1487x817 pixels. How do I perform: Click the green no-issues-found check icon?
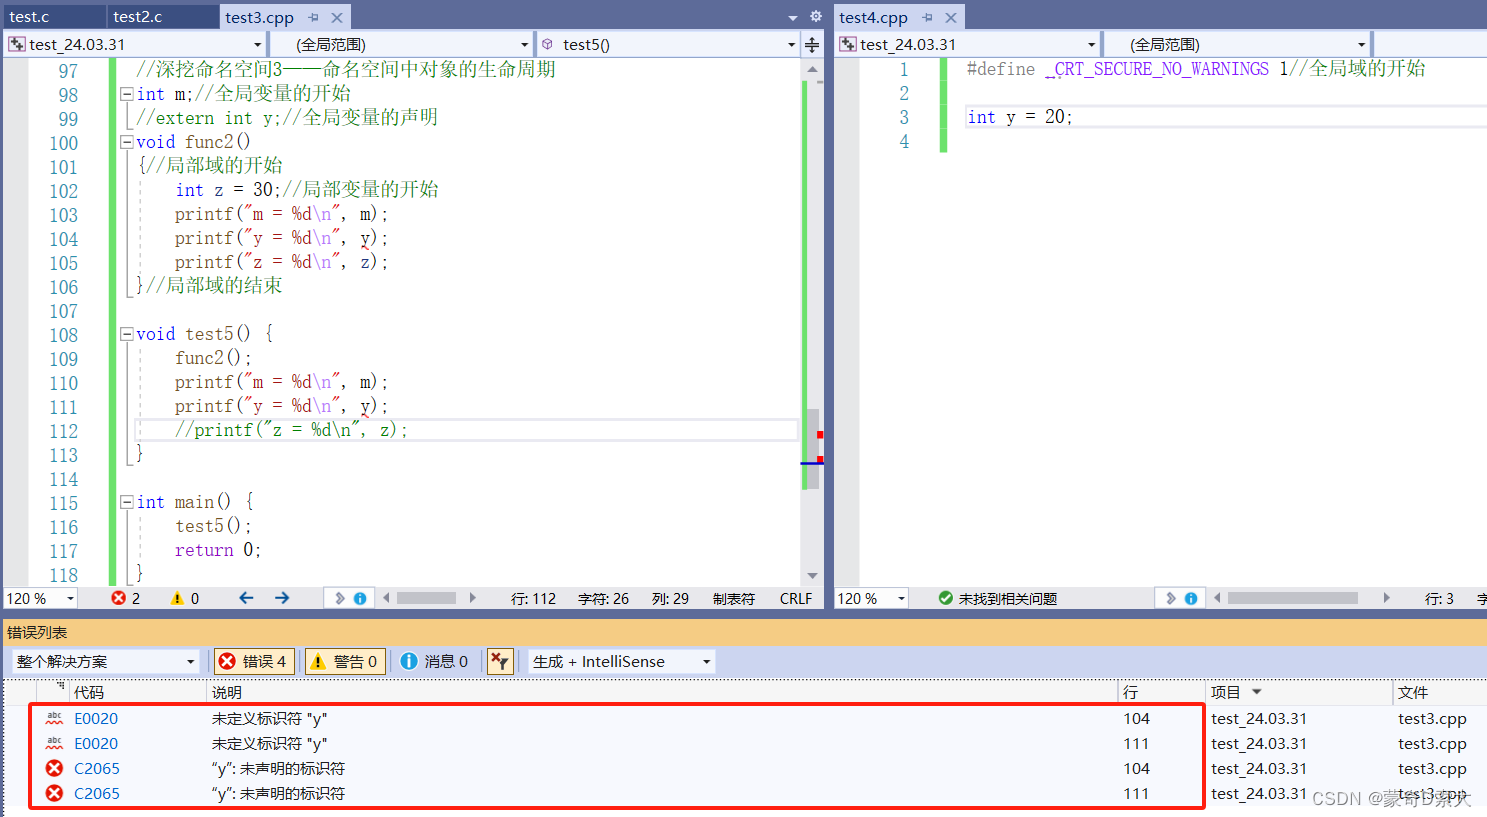(945, 598)
